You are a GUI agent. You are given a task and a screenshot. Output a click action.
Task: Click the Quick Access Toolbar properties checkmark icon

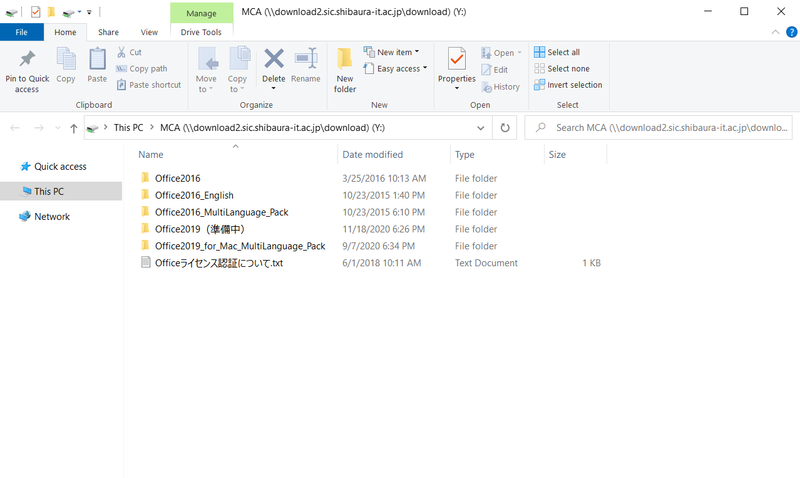pos(36,12)
